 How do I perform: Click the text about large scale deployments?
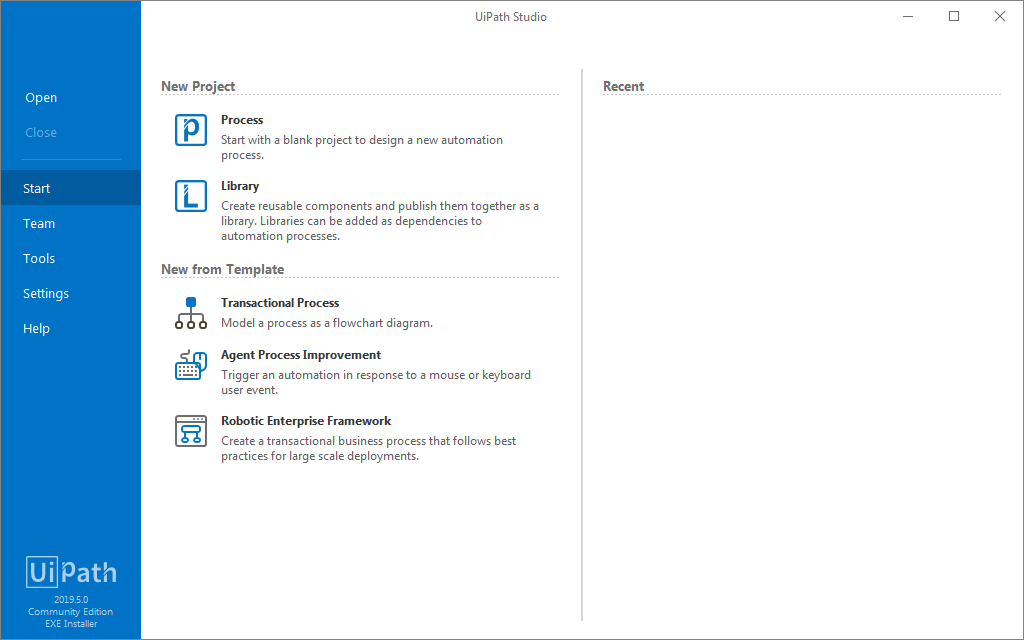(368, 448)
